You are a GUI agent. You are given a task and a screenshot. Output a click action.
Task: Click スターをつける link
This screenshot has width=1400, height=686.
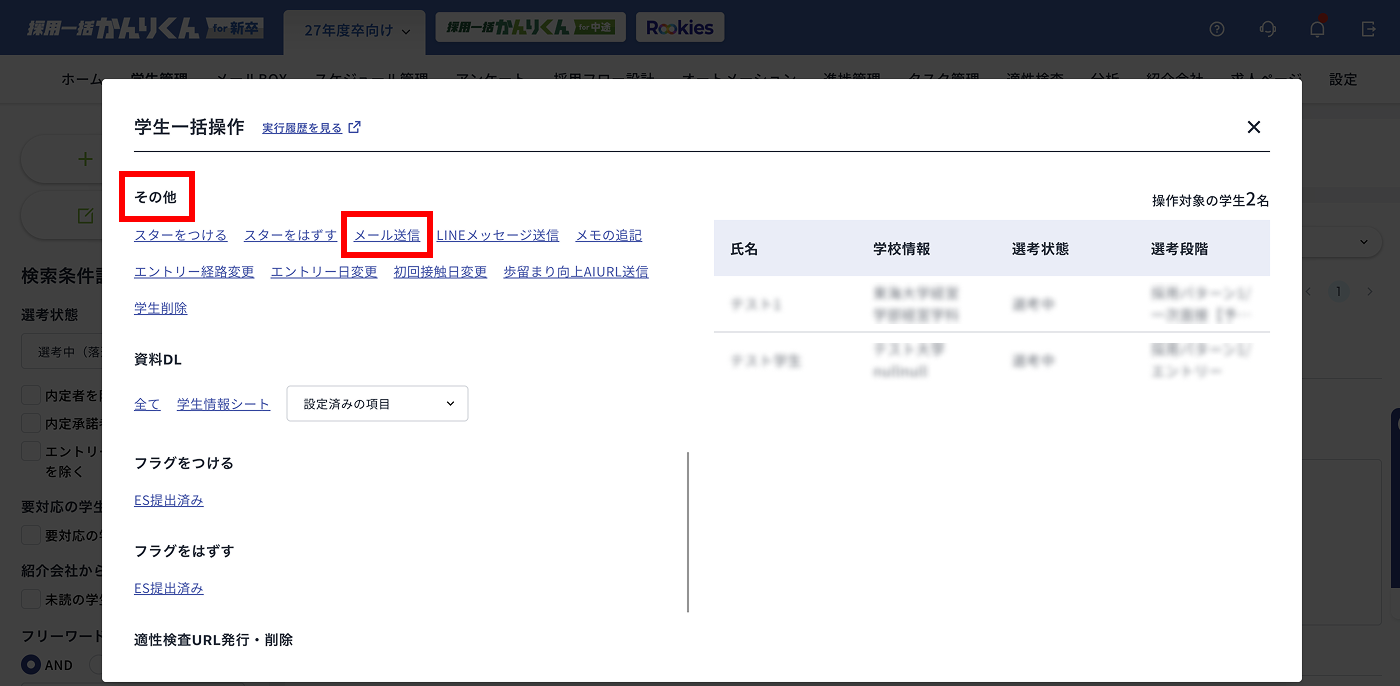coord(181,236)
